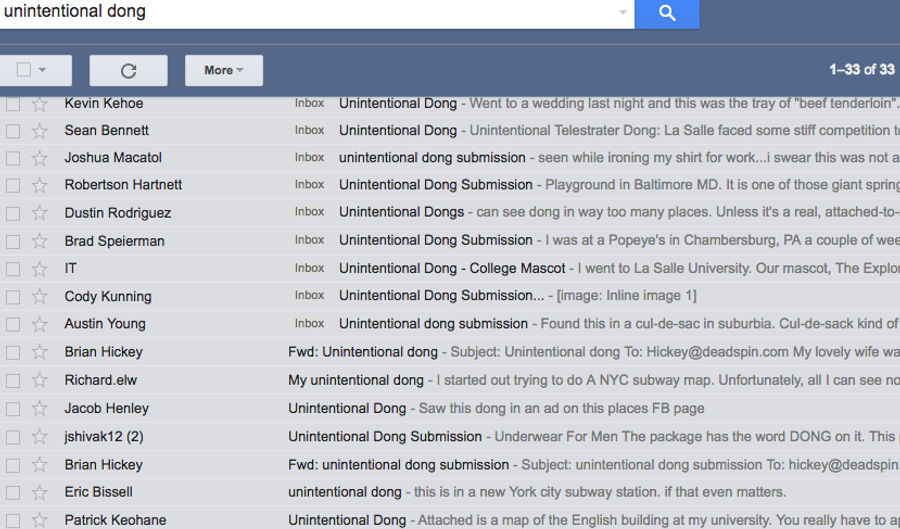
Task: Star the Kevin Kehoe email
Action: (39, 104)
